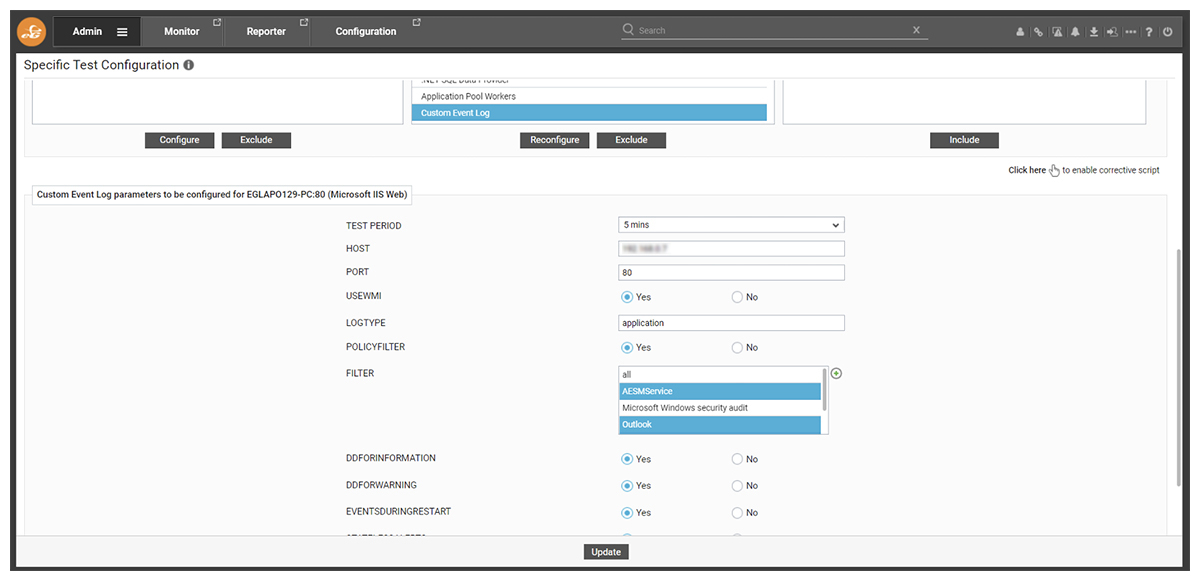Click Exclude button next to Reconfigure
1200x581 pixels.
click(631, 140)
